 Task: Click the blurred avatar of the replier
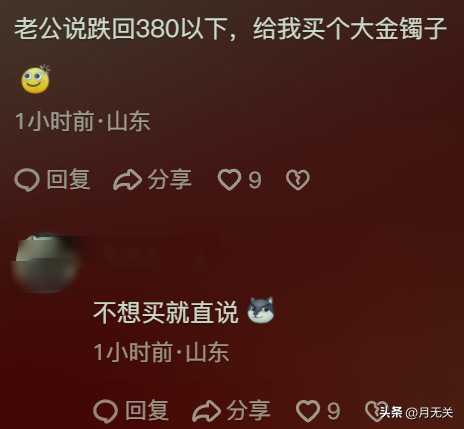46,262
